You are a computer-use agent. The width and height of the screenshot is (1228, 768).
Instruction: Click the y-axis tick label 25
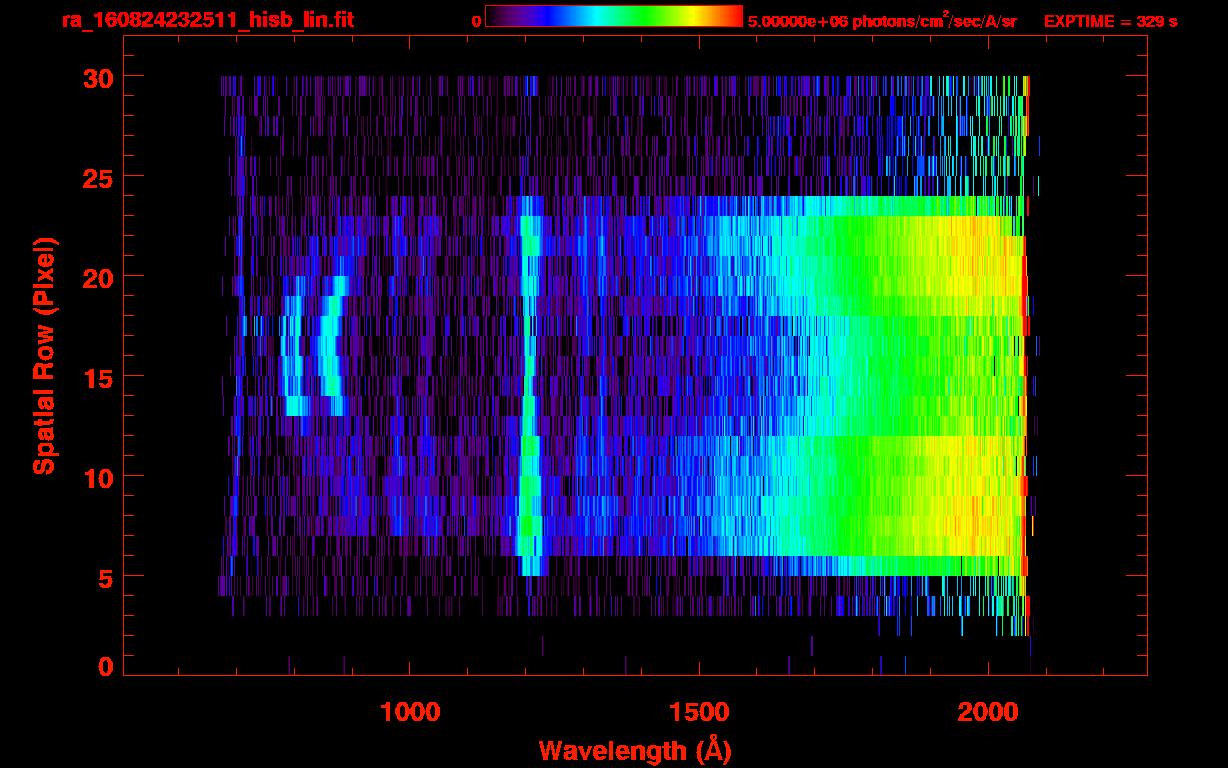pos(98,177)
